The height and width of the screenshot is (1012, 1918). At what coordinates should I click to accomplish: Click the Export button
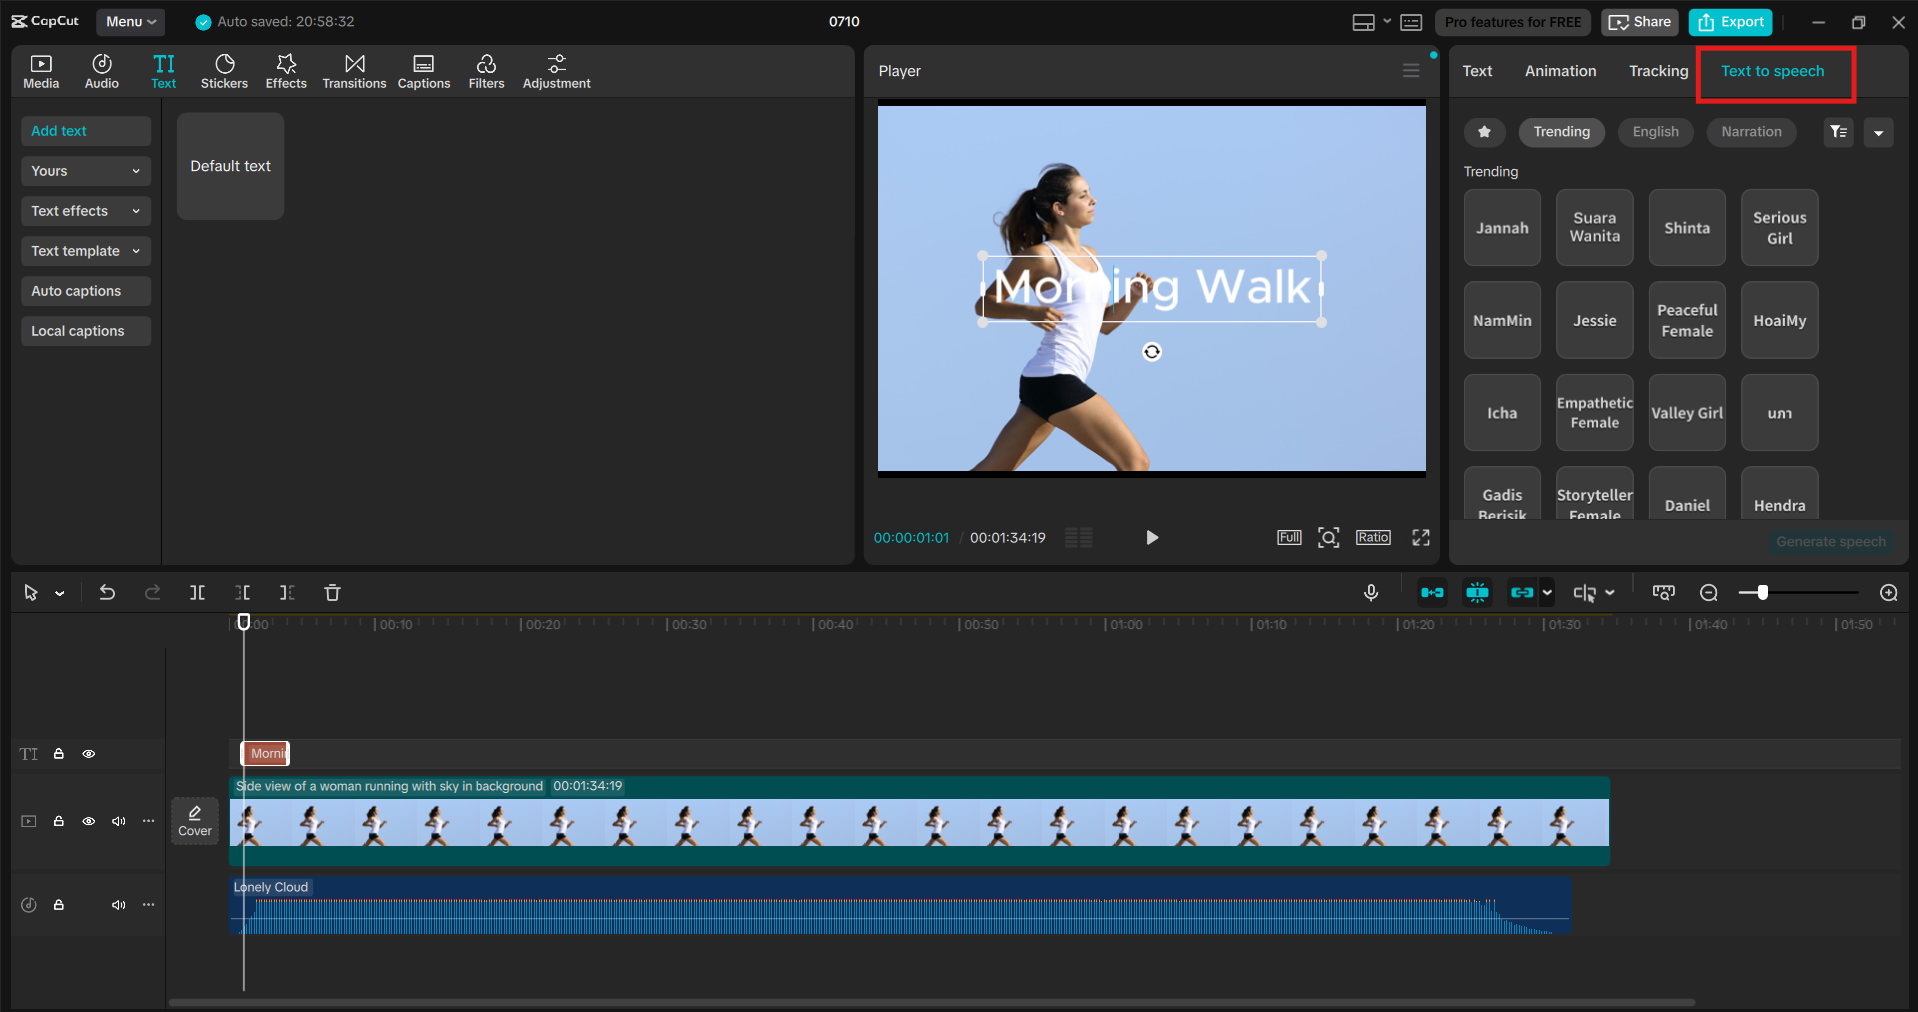pyautogui.click(x=1731, y=22)
